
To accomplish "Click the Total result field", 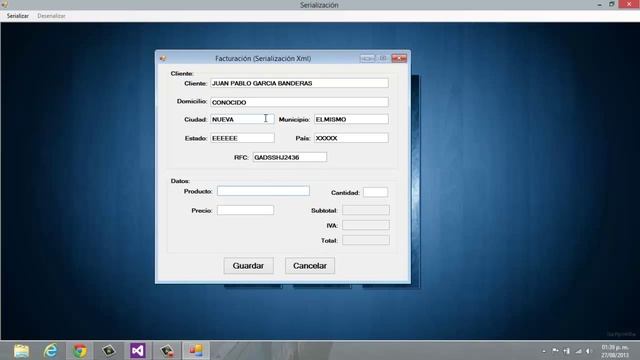I will [x=366, y=240].
